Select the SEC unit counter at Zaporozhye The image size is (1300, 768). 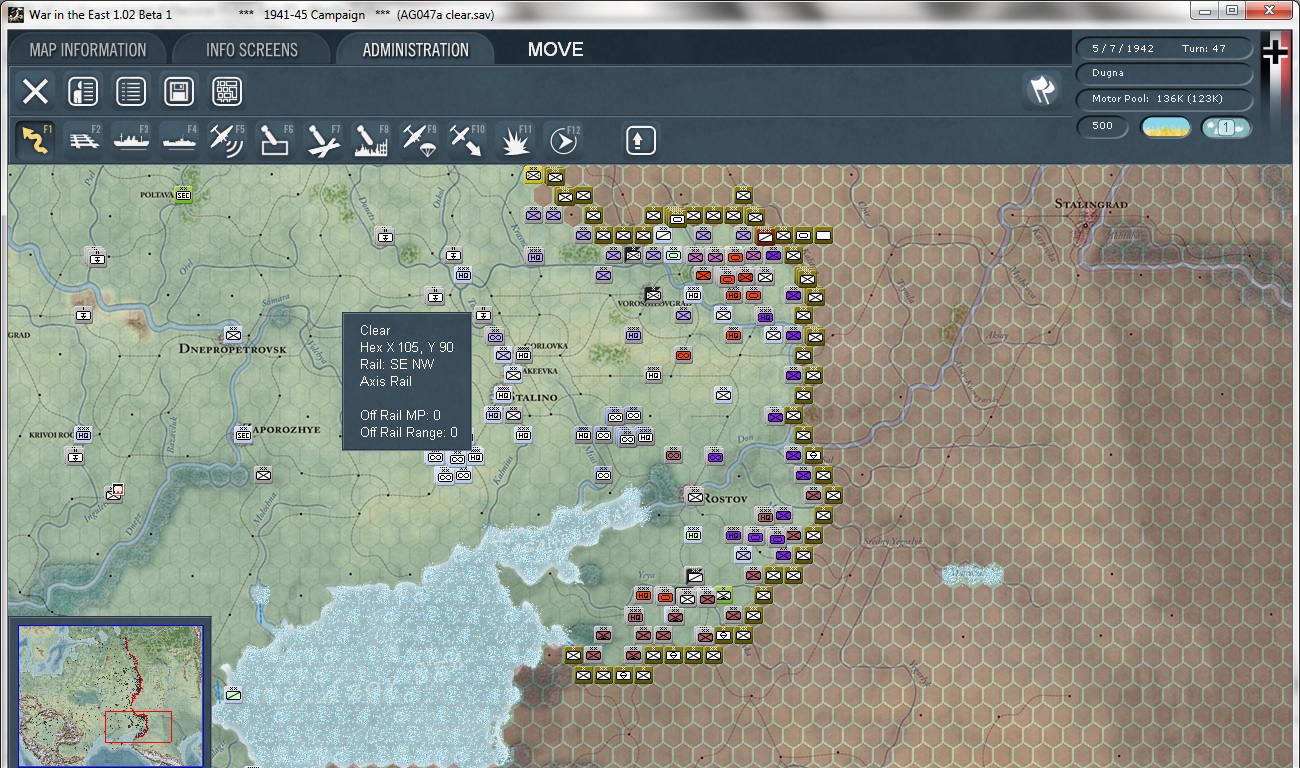[x=243, y=433]
